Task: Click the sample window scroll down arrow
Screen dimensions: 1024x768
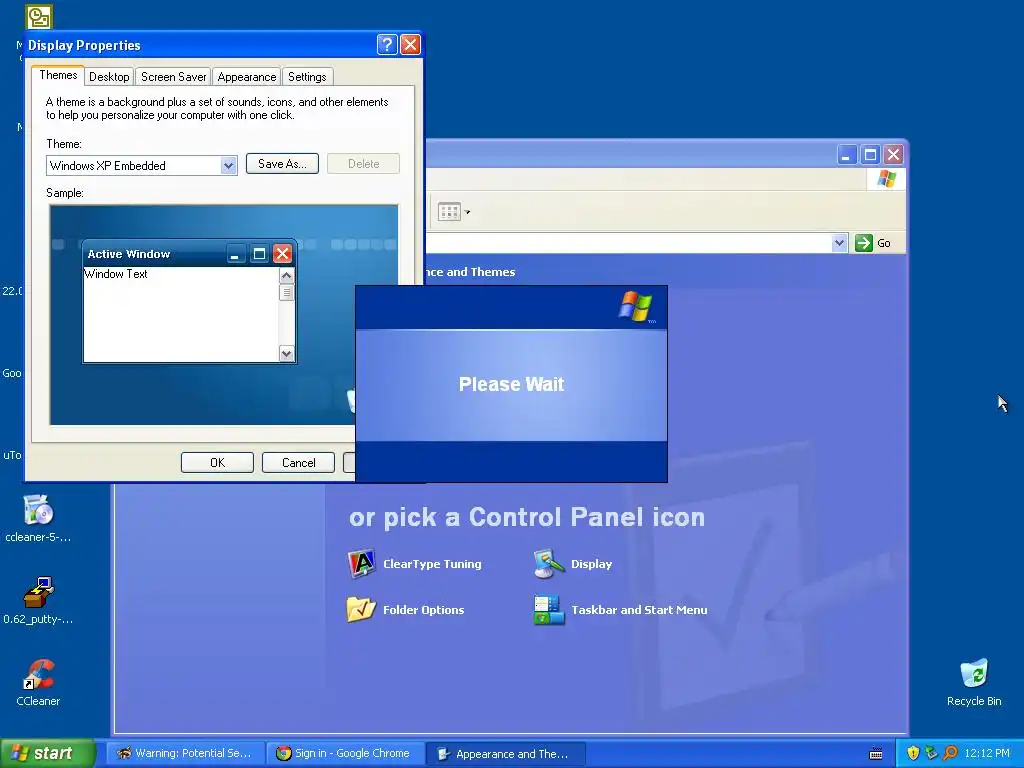Action: click(x=286, y=353)
